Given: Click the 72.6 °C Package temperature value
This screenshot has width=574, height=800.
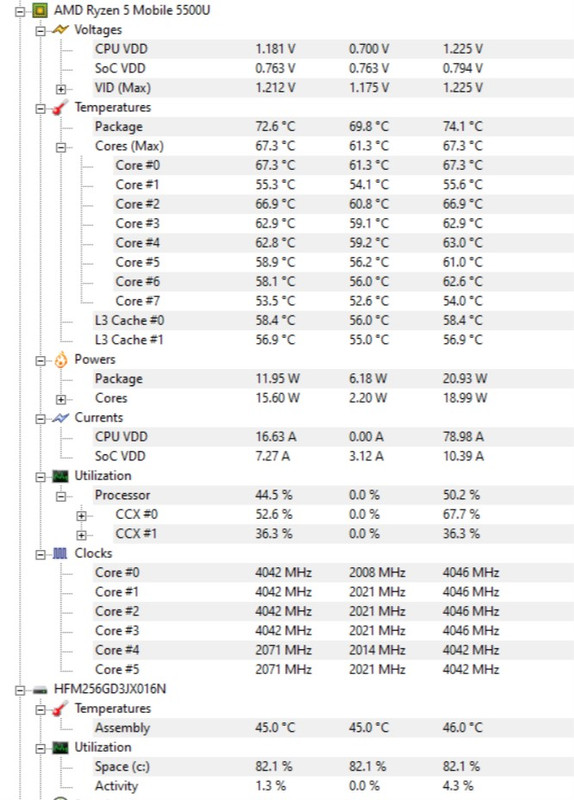Looking at the screenshot, I should tap(275, 127).
